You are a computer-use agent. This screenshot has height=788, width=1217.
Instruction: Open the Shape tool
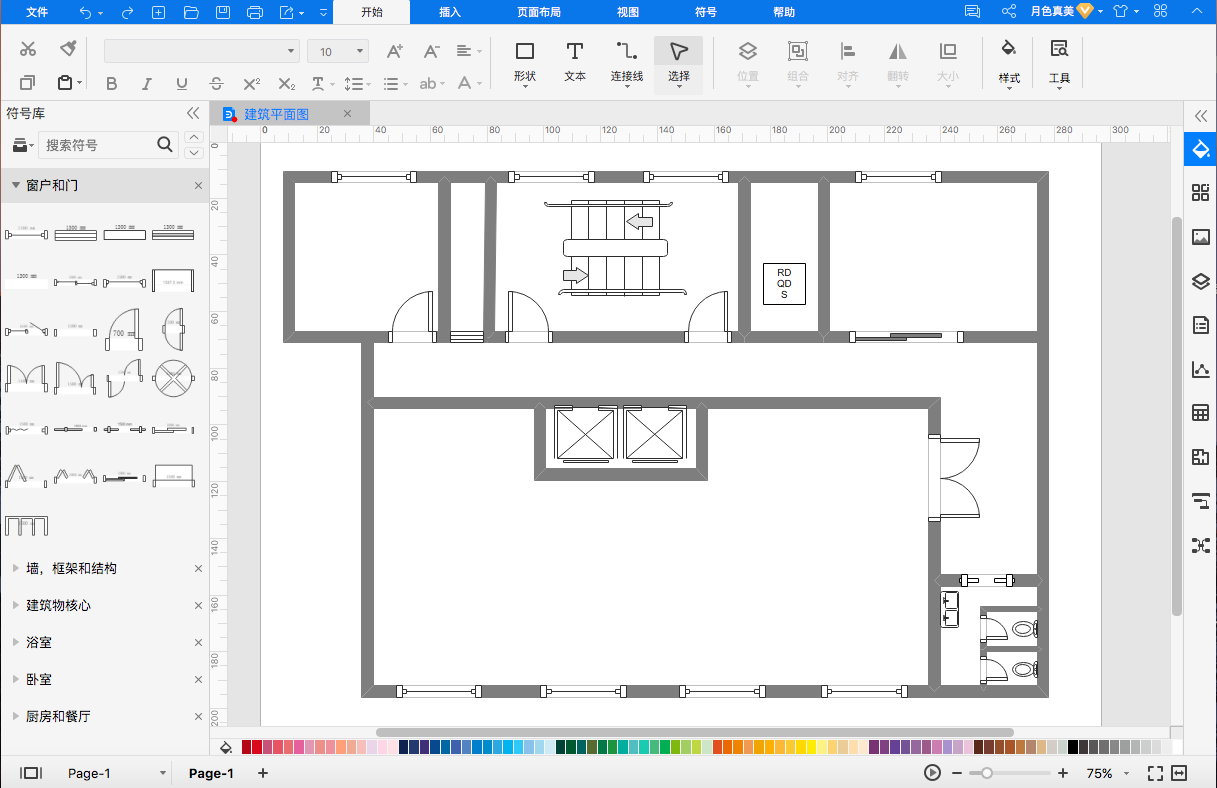coord(524,60)
